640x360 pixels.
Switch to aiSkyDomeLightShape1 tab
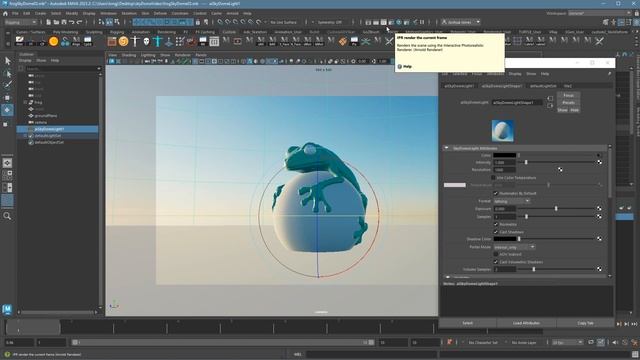pyautogui.click(x=502, y=86)
